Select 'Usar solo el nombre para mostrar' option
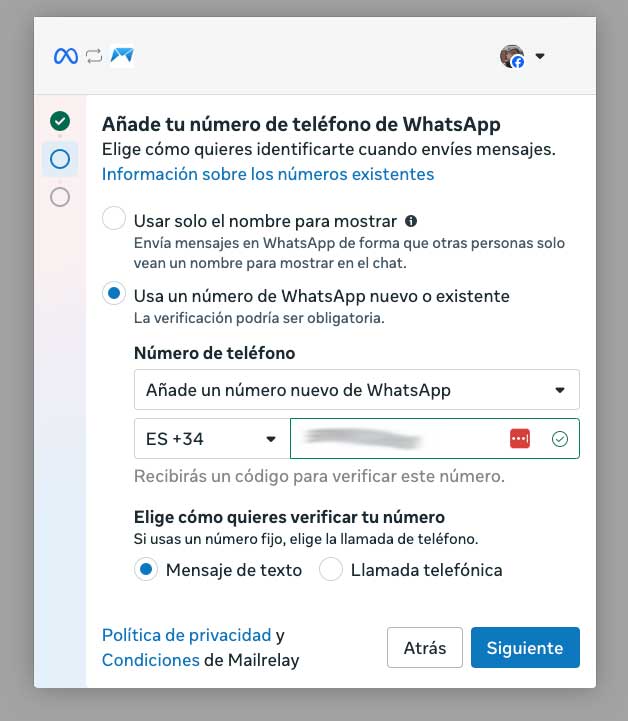Viewport: 628px width, 721px height. [114, 218]
